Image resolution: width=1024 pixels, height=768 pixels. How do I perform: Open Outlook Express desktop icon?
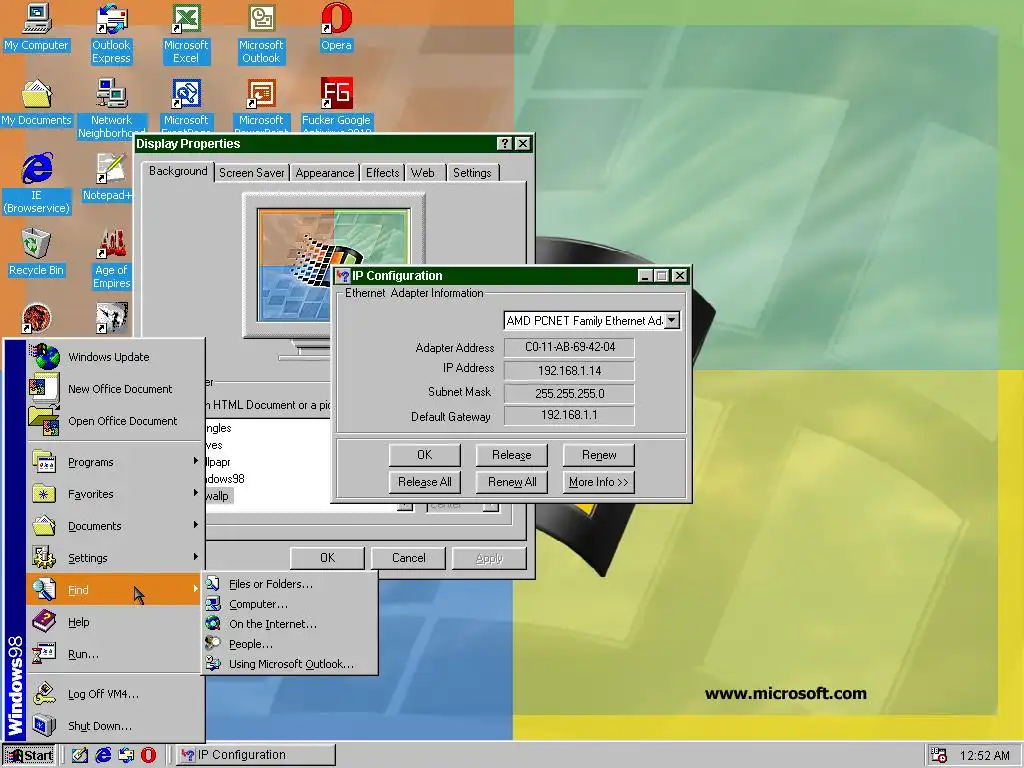pos(111,33)
